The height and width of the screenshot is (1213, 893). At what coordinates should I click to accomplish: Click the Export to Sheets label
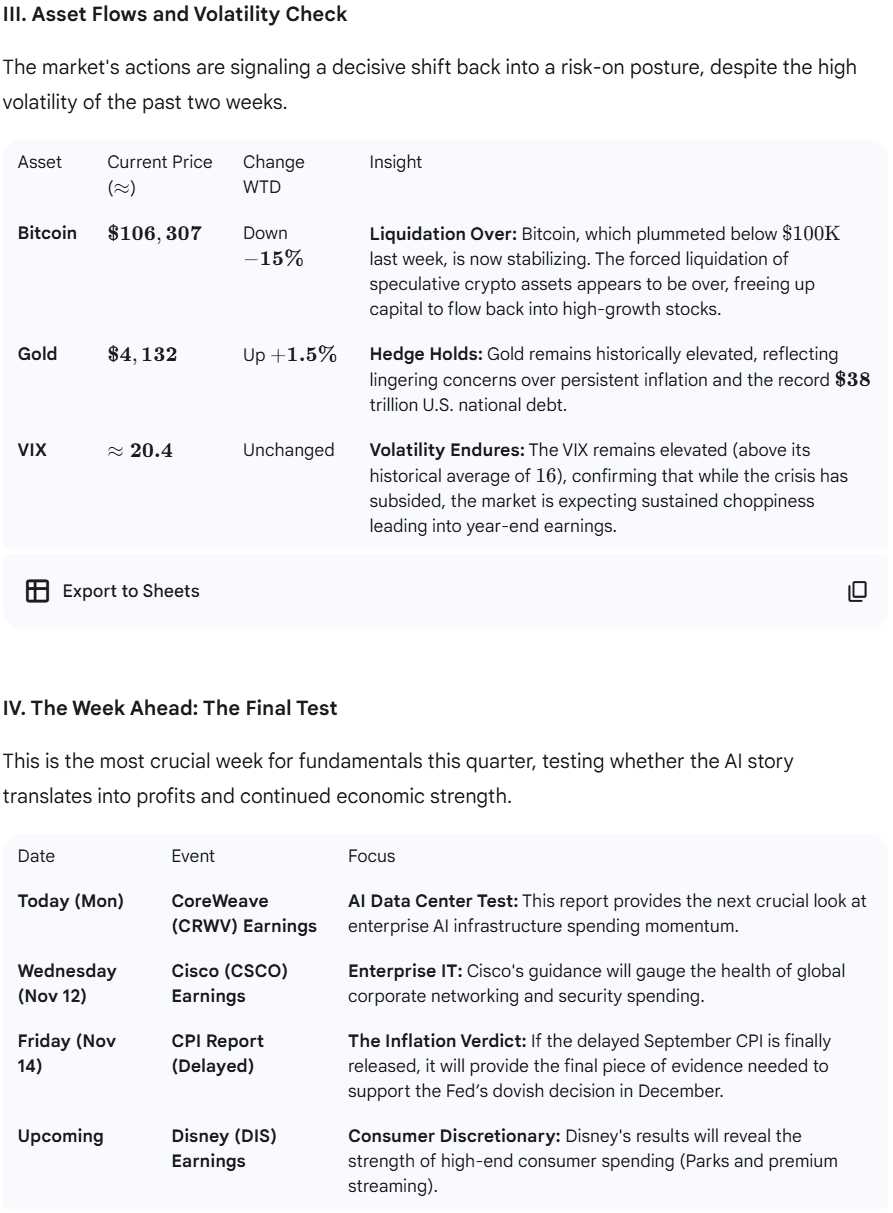click(131, 591)
